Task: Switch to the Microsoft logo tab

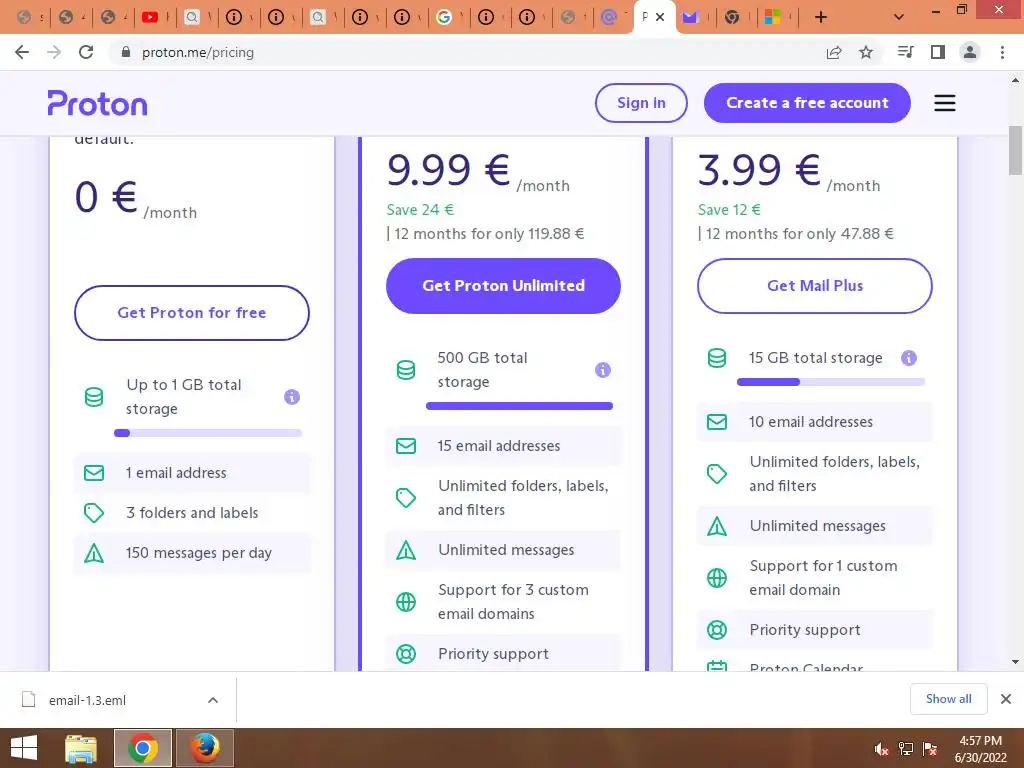Action: click(773, 18)
